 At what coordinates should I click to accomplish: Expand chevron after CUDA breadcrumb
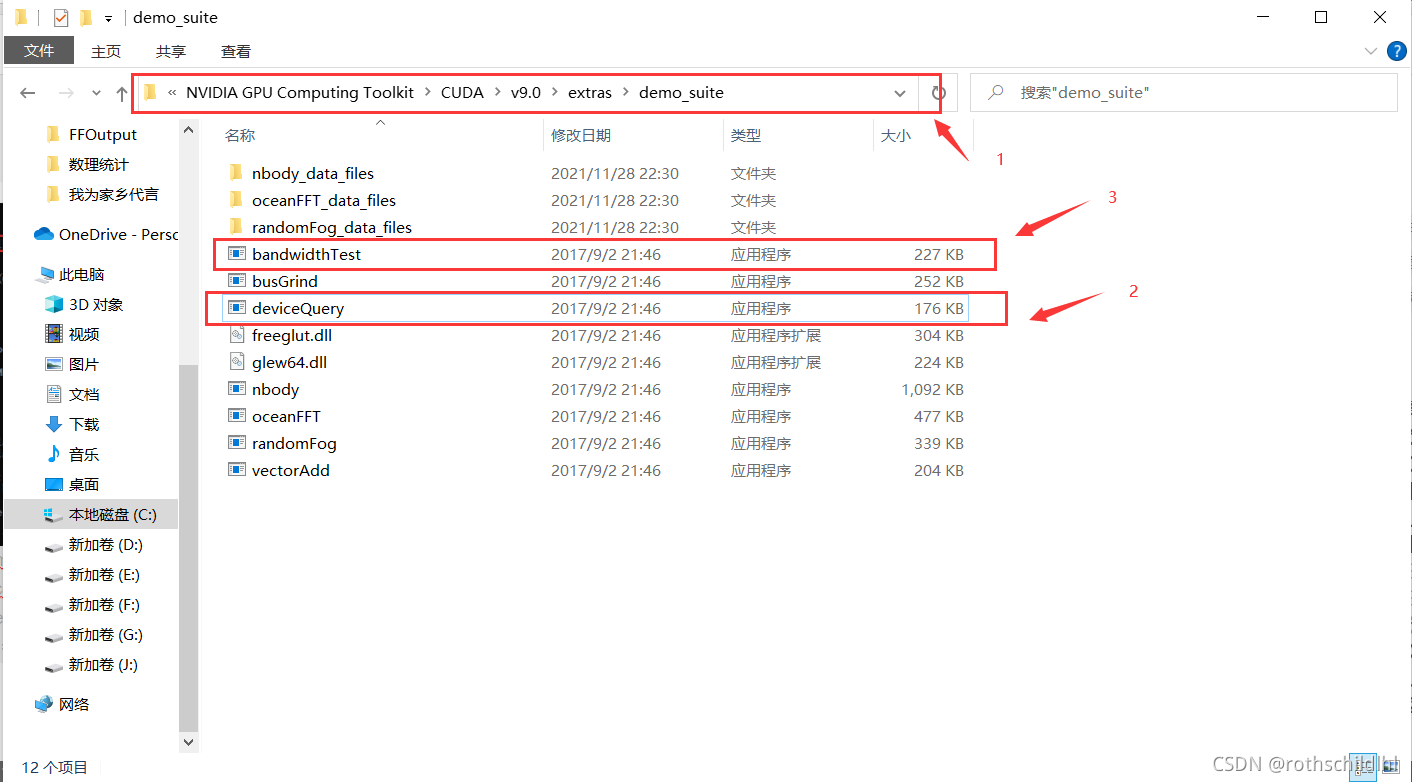point(497,92)
